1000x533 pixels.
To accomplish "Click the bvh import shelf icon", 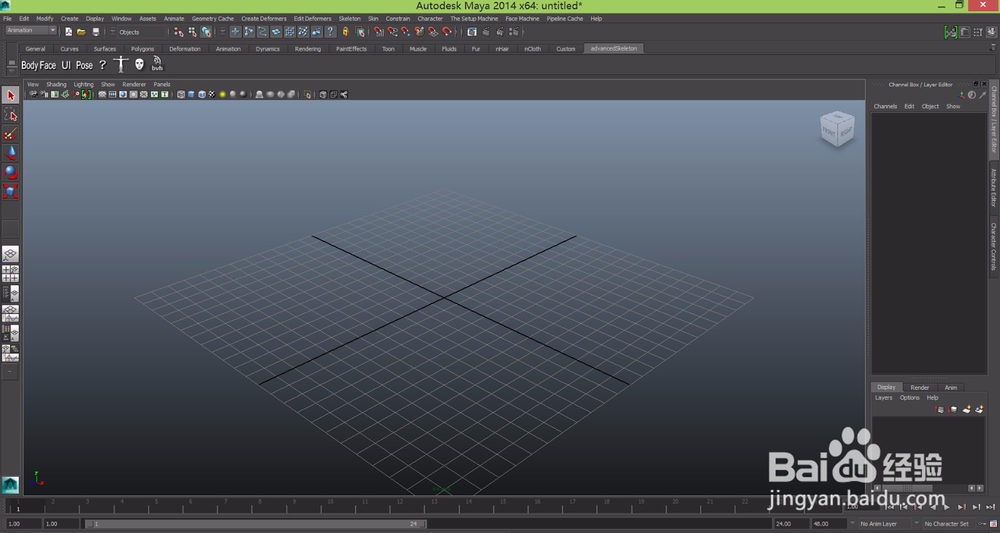I will point(157,64).
